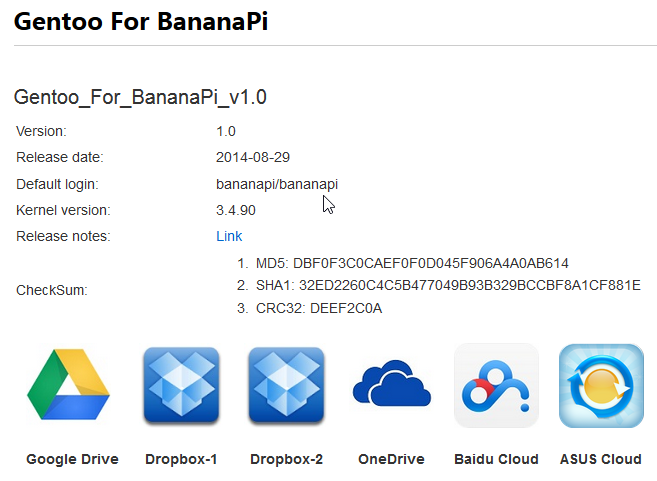Click the Google Drive text label

(x=72, y=460)
